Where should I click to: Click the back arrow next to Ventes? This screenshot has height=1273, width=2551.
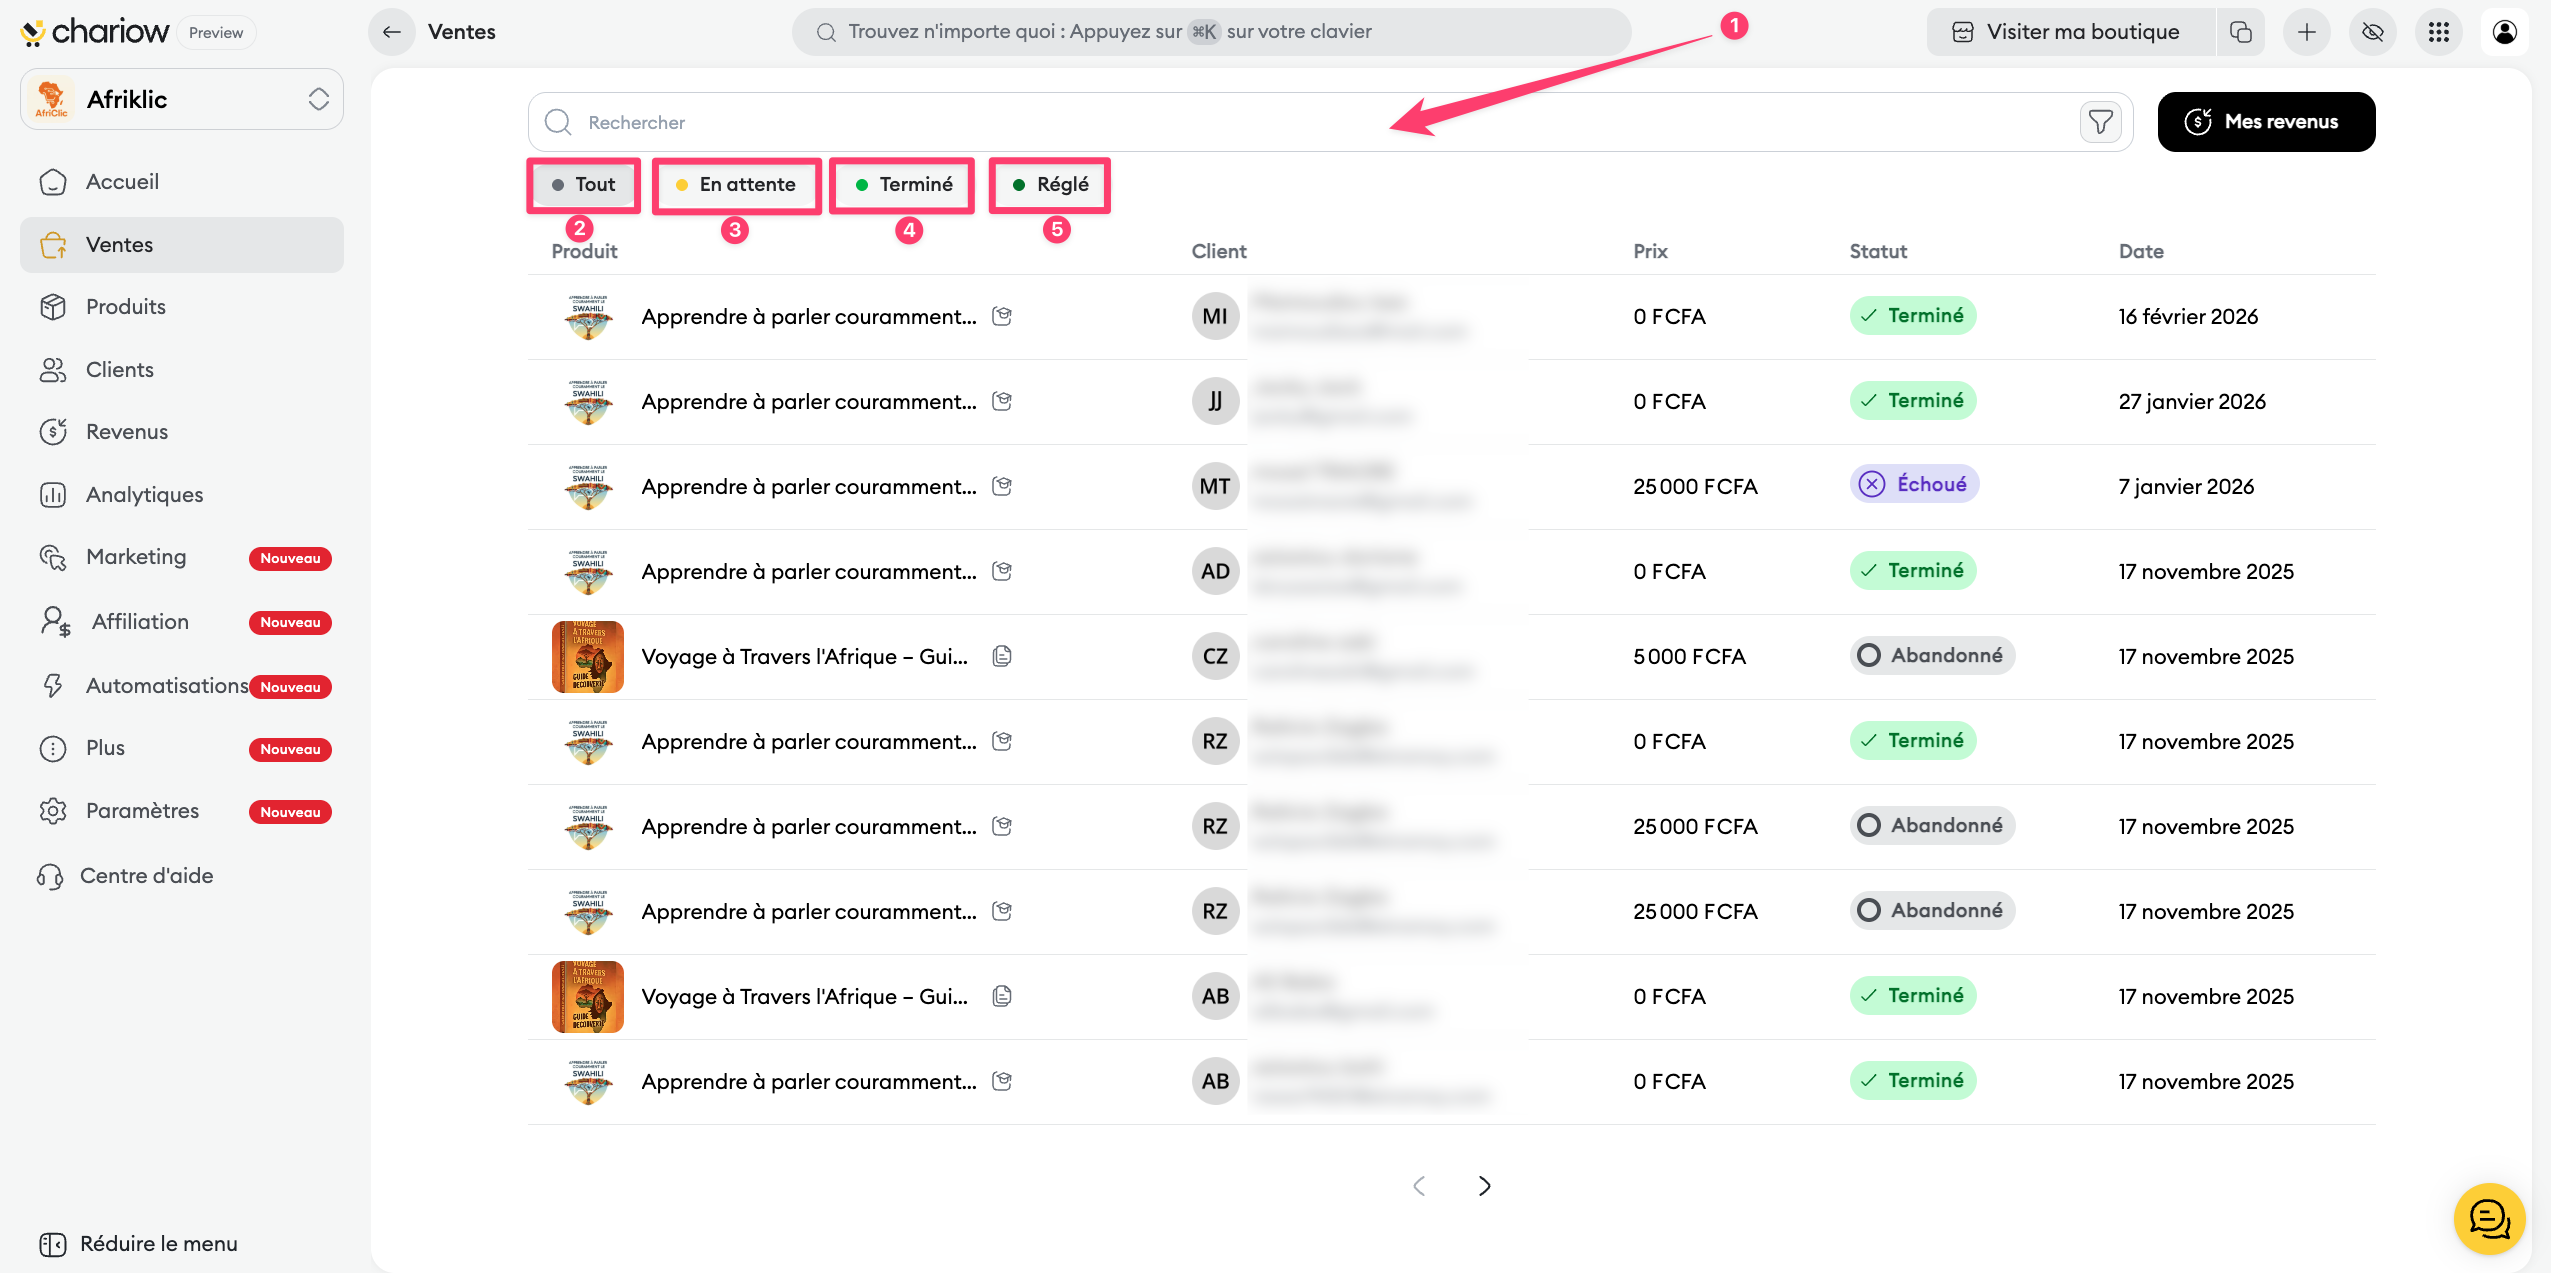click(x=392, y=32)
